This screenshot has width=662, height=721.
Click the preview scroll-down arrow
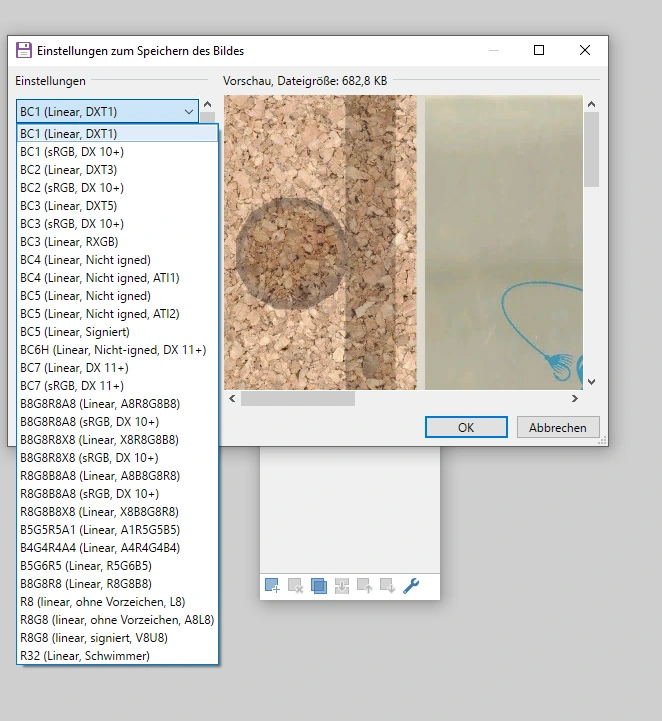pyautogui.click(x=590, y=381)
